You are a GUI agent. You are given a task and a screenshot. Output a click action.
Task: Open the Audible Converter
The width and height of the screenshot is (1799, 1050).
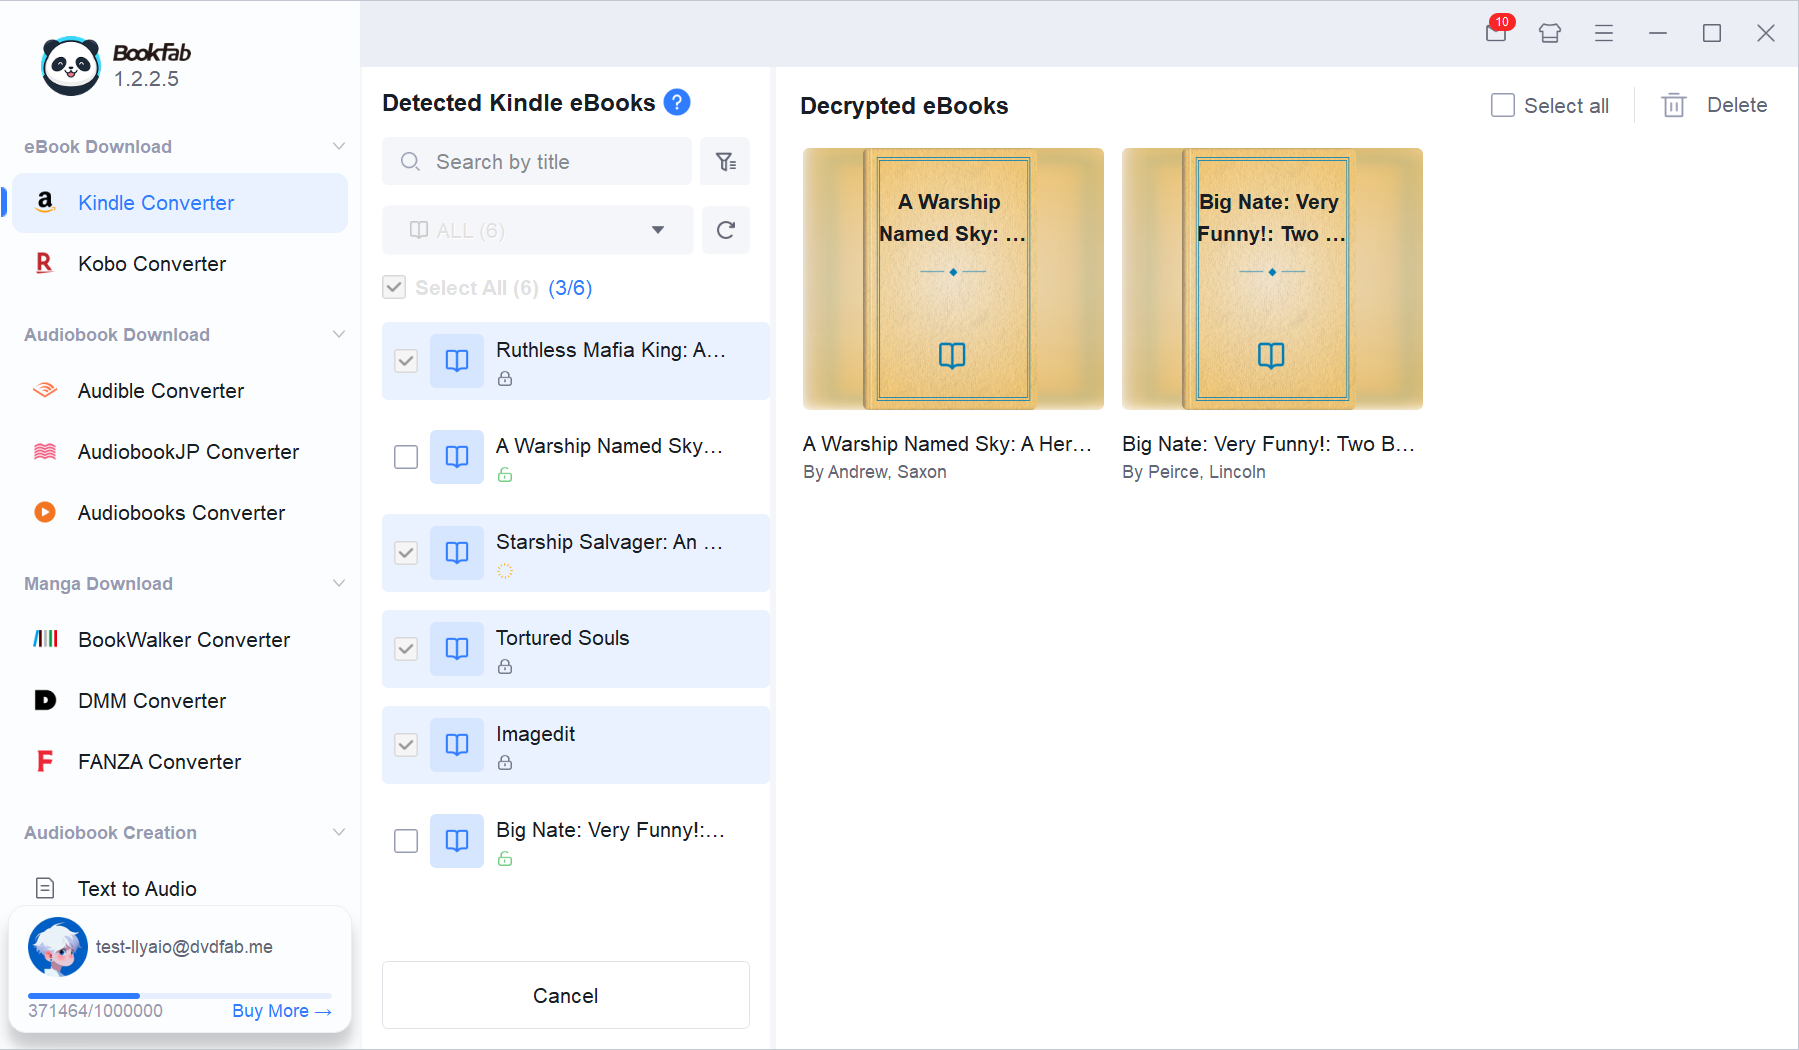[x=160, y=390]
